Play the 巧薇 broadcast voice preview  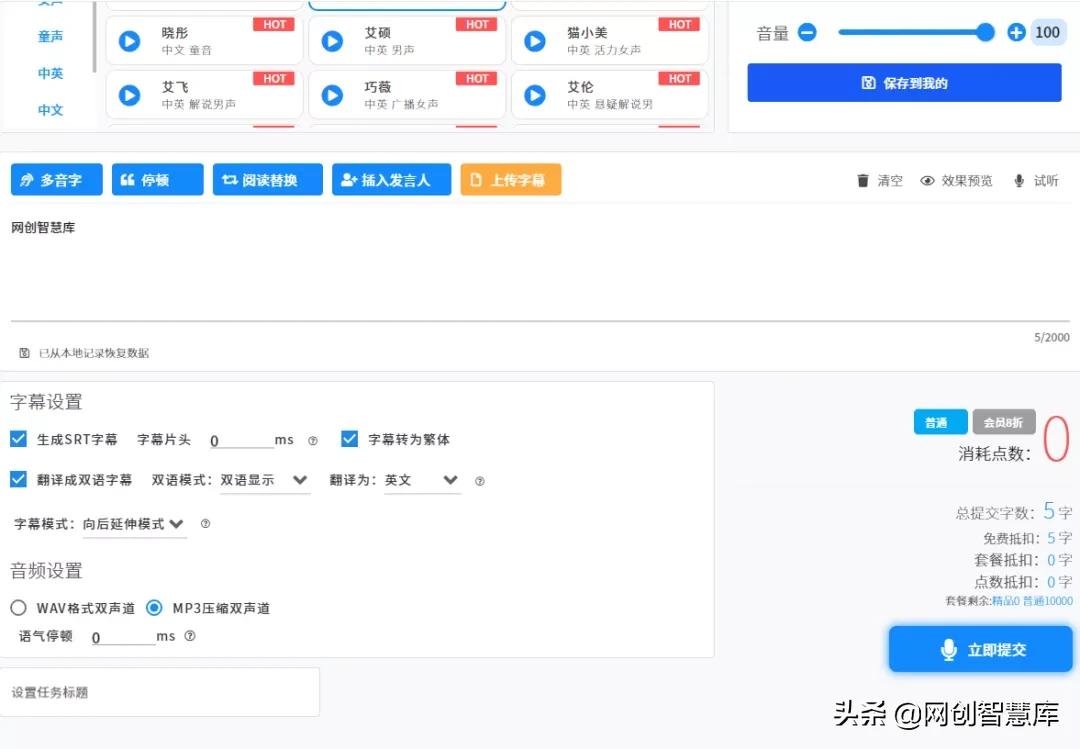click(x=331, y=94)
